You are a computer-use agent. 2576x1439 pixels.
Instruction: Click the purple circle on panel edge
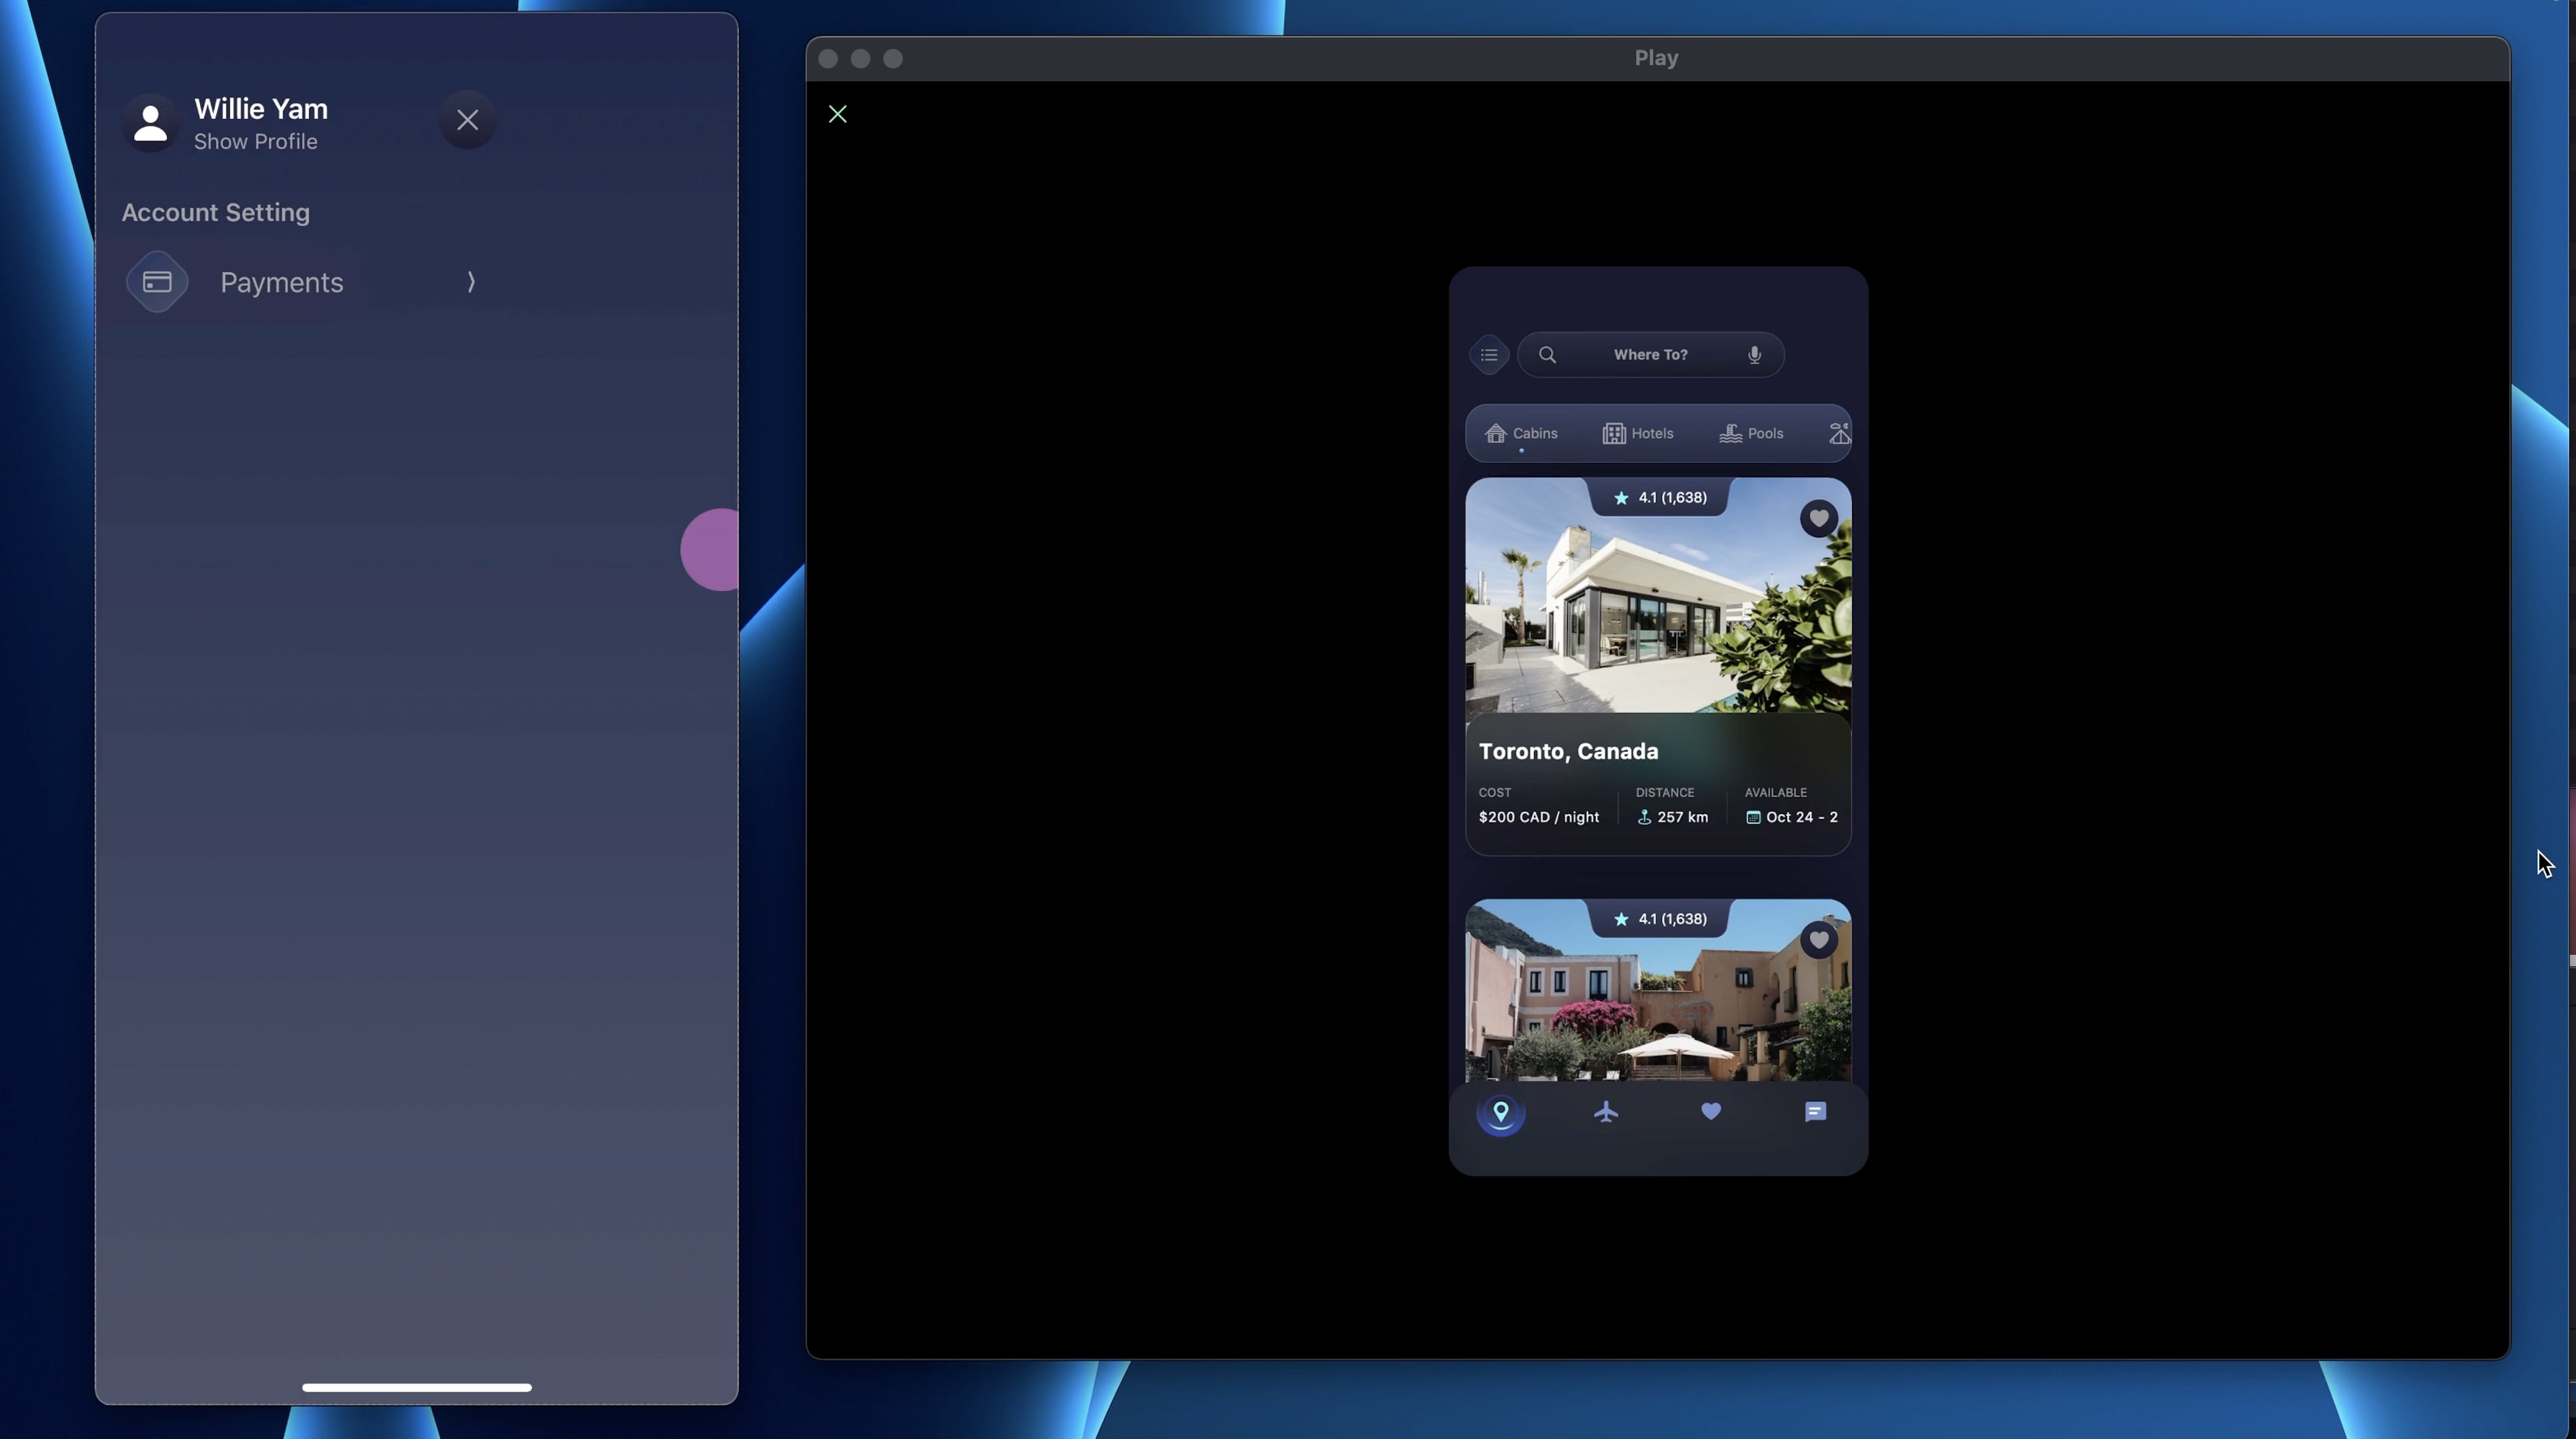click(x=711, y=549)
